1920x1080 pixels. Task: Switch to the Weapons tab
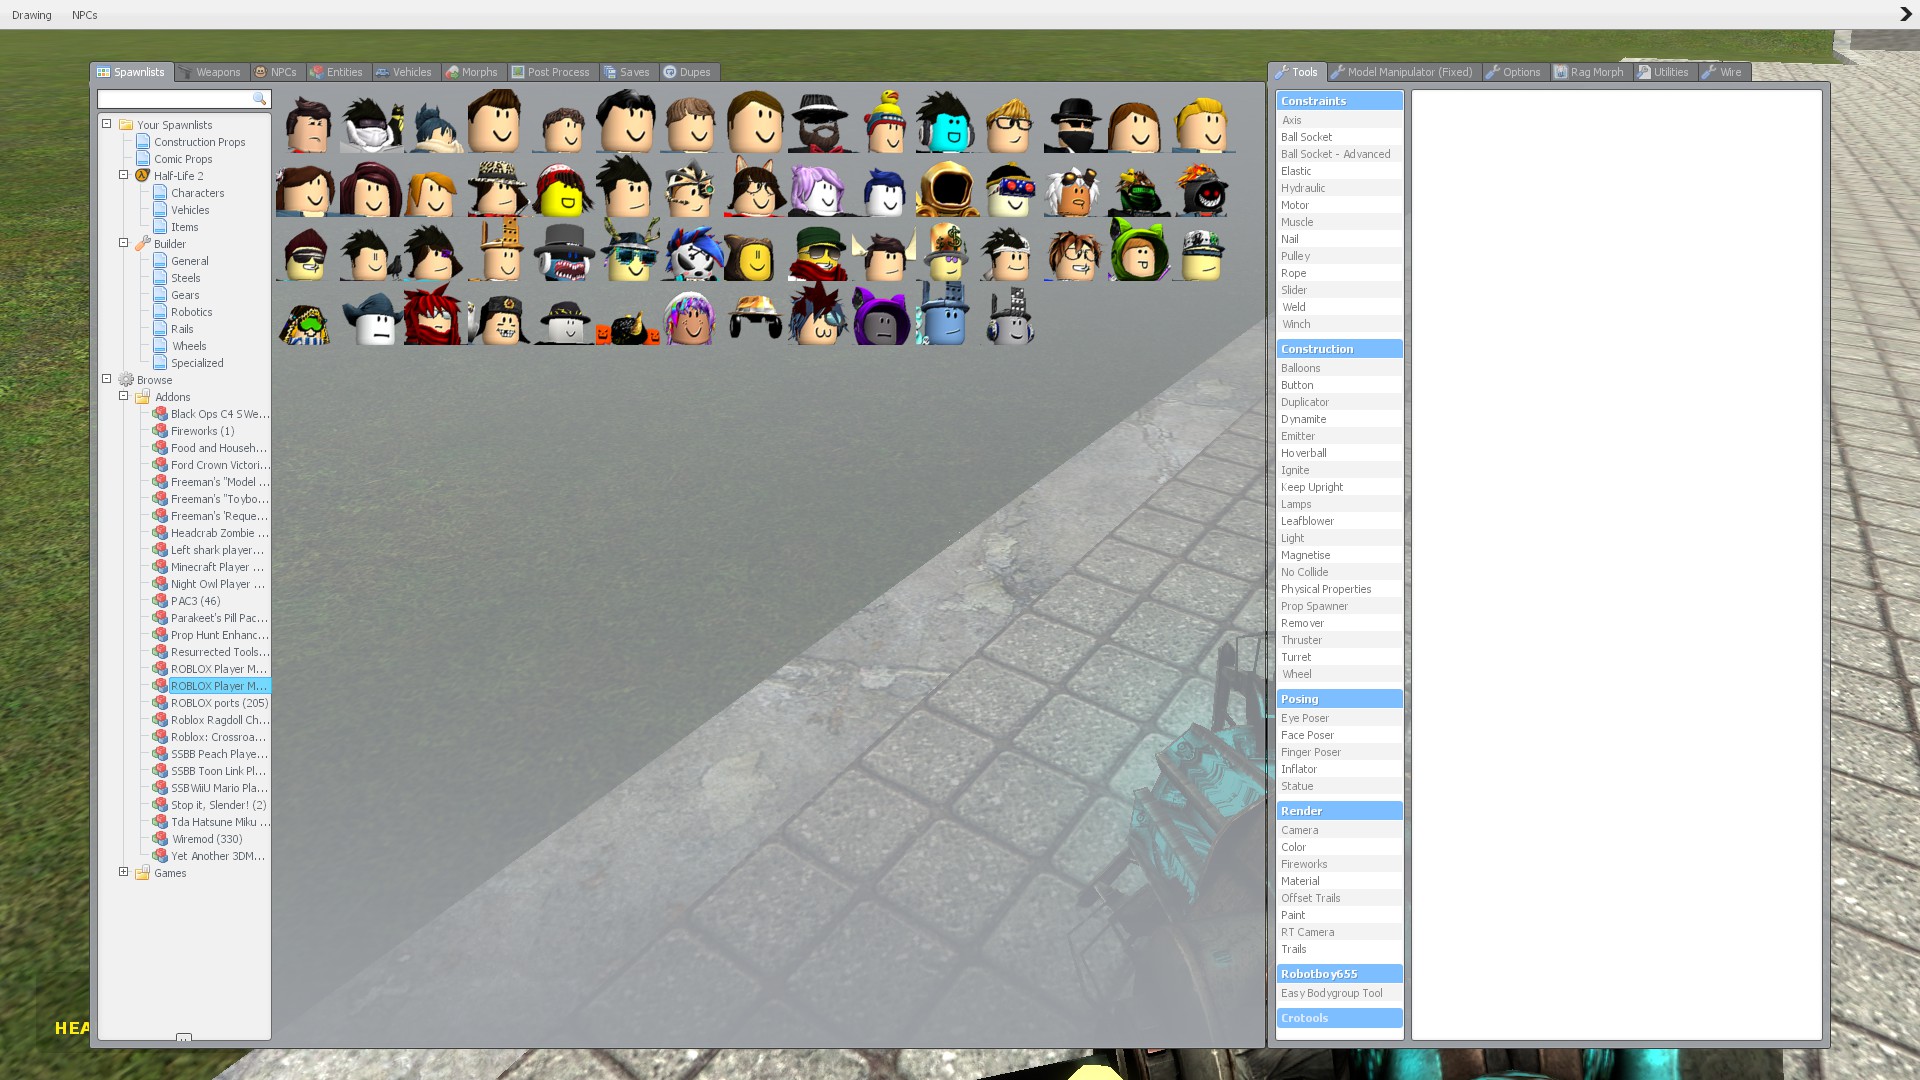210,72
